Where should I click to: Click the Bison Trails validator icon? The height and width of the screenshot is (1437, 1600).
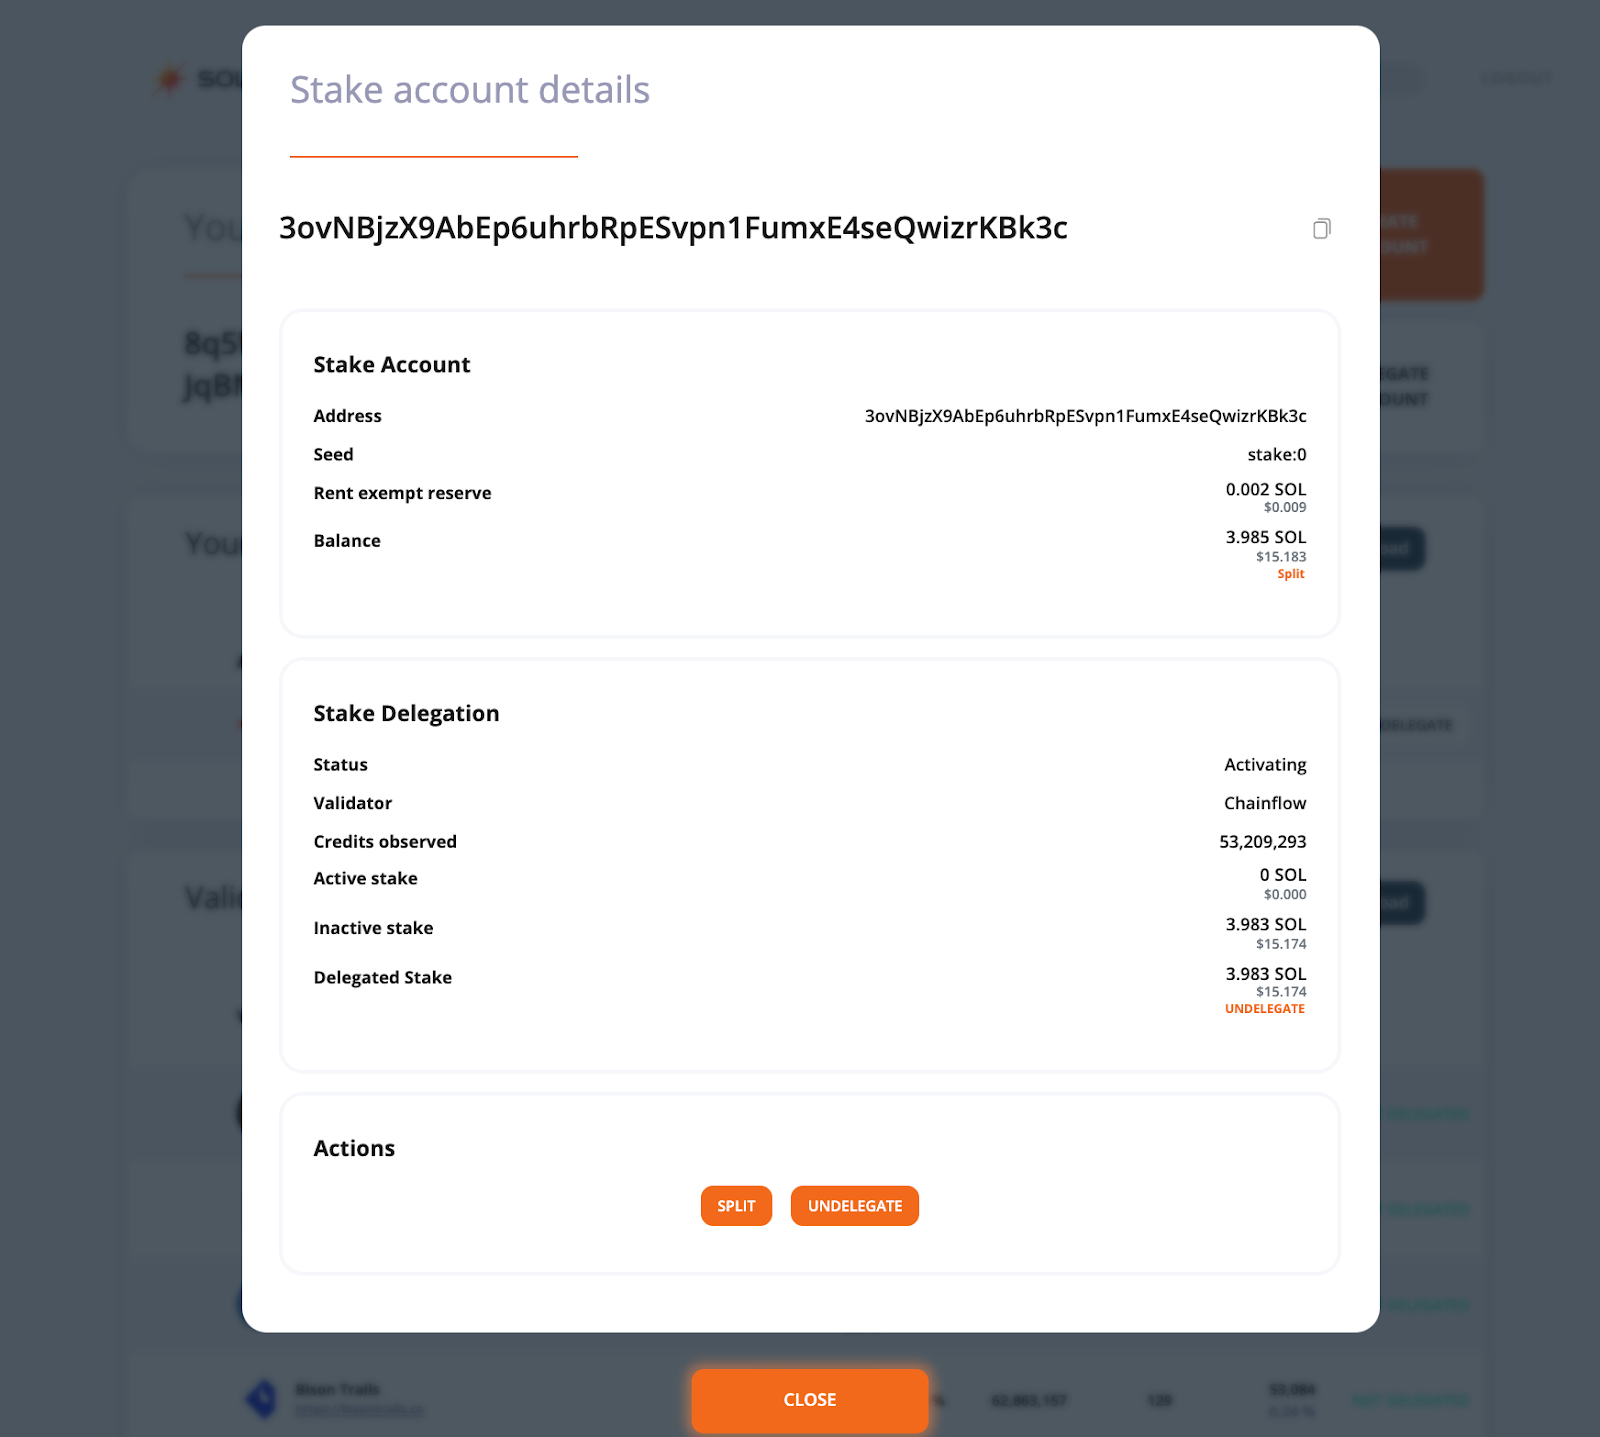[262, 1398]
